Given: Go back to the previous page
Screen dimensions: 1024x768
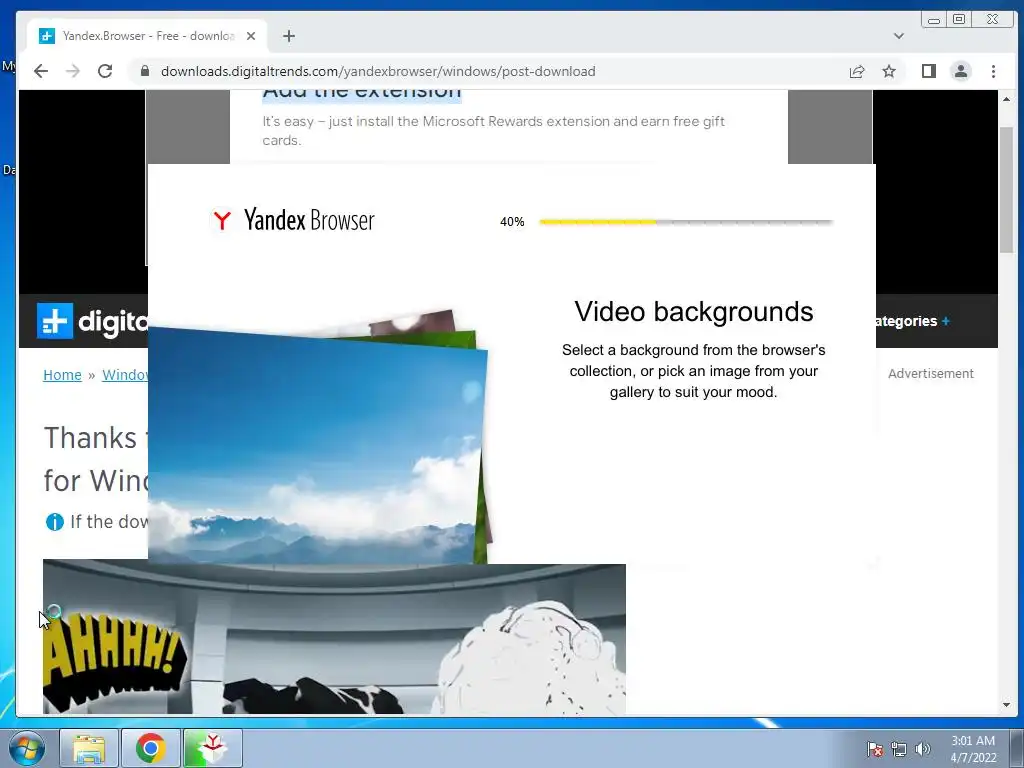Looking at the screenshot, I should tap(40, 71).
